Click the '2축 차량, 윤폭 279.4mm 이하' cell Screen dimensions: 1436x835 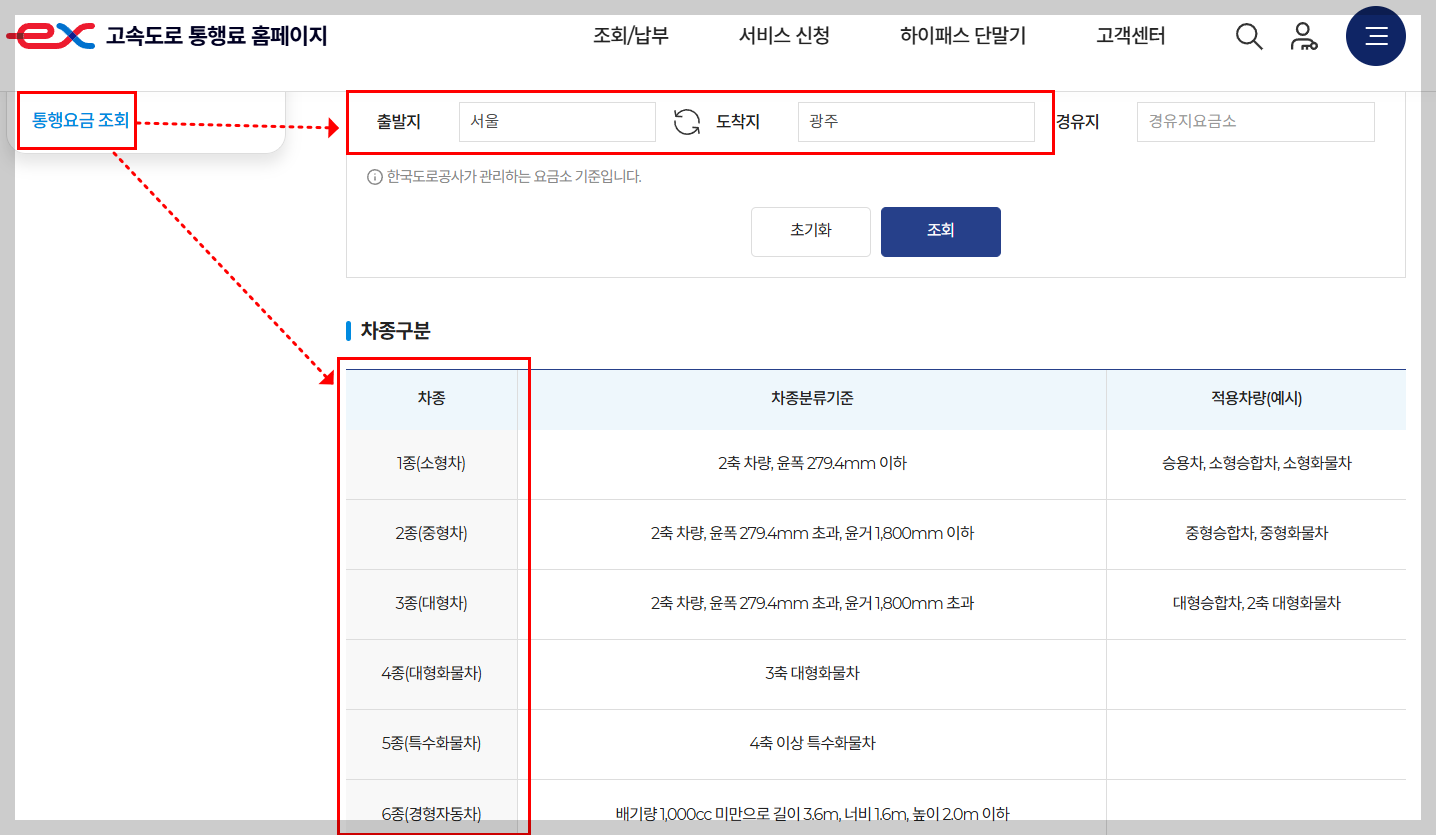pos(812,464)
